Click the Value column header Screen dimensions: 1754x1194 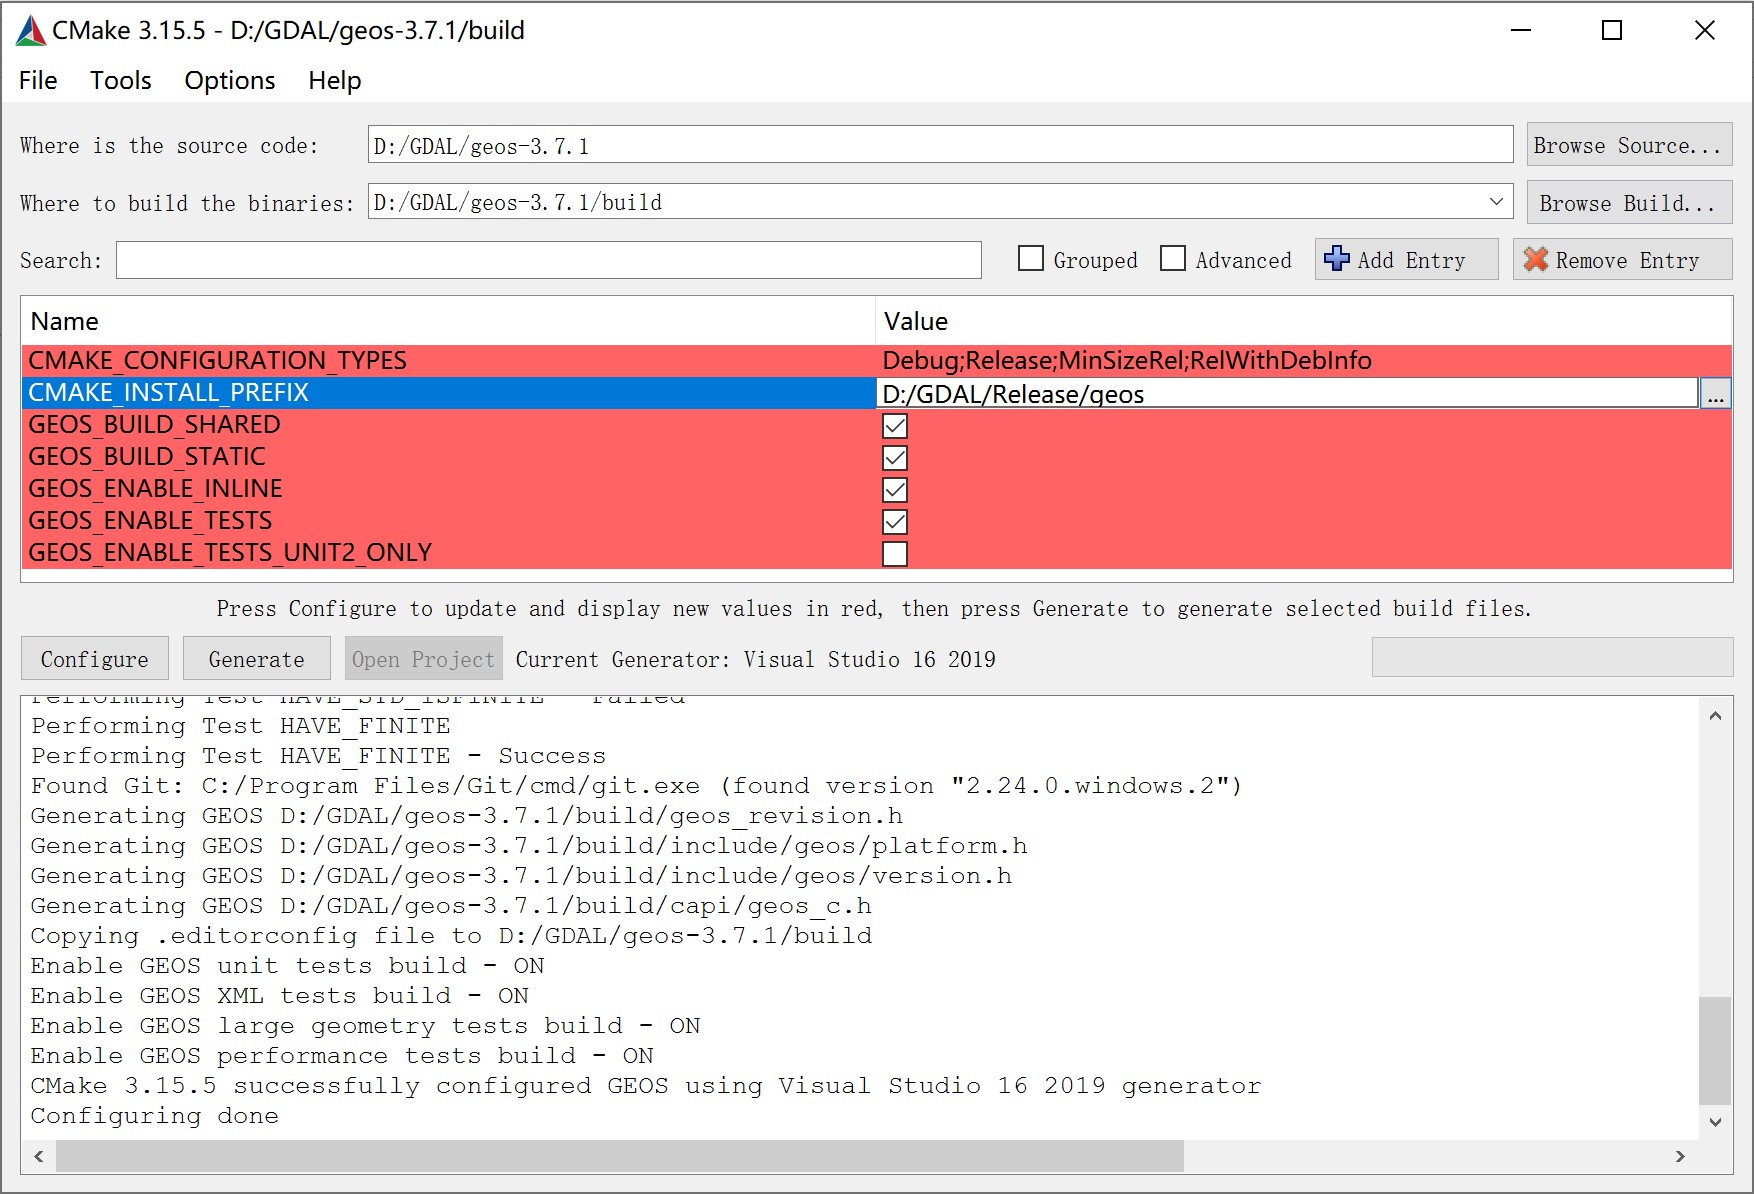point(1304,321)
